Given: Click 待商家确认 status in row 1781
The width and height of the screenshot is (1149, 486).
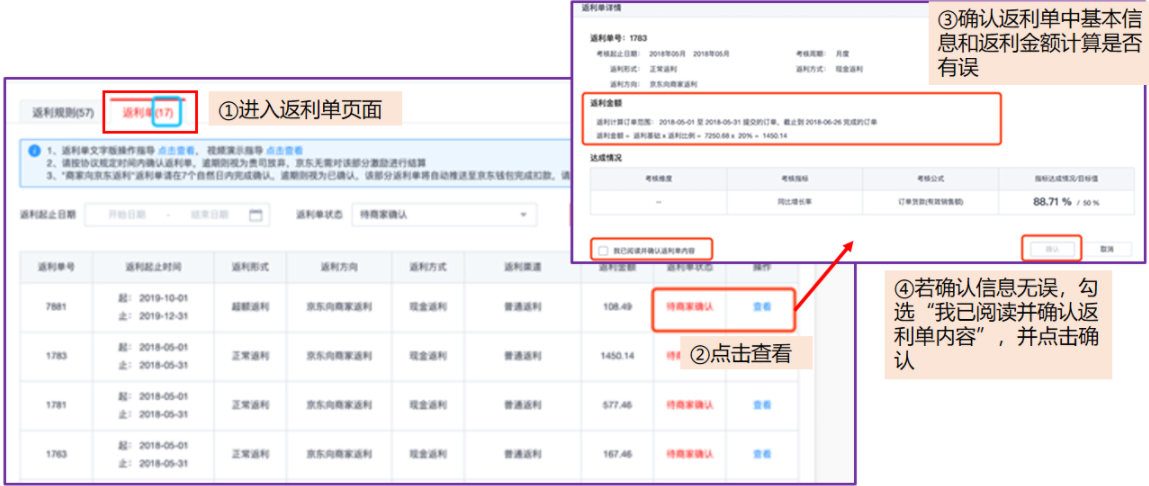Looking at the screenshot, I should (690, 405).
